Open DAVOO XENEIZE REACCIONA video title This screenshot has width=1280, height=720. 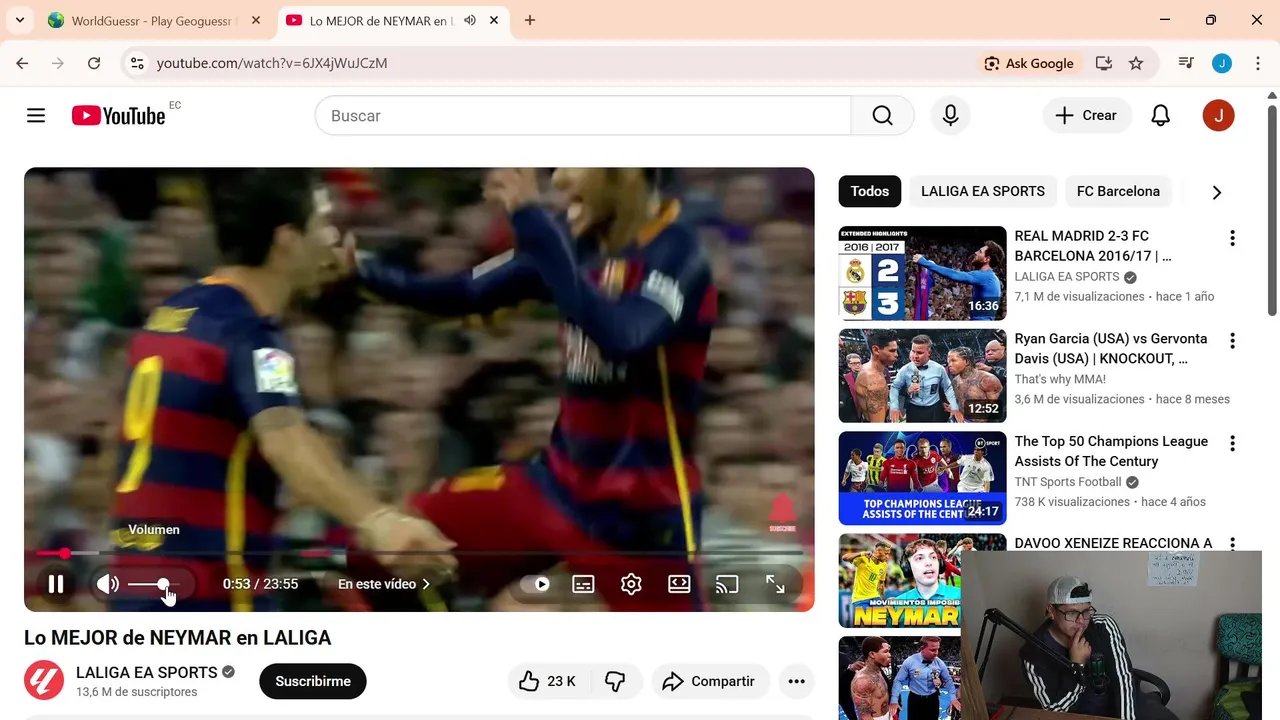click(1113, 543)
